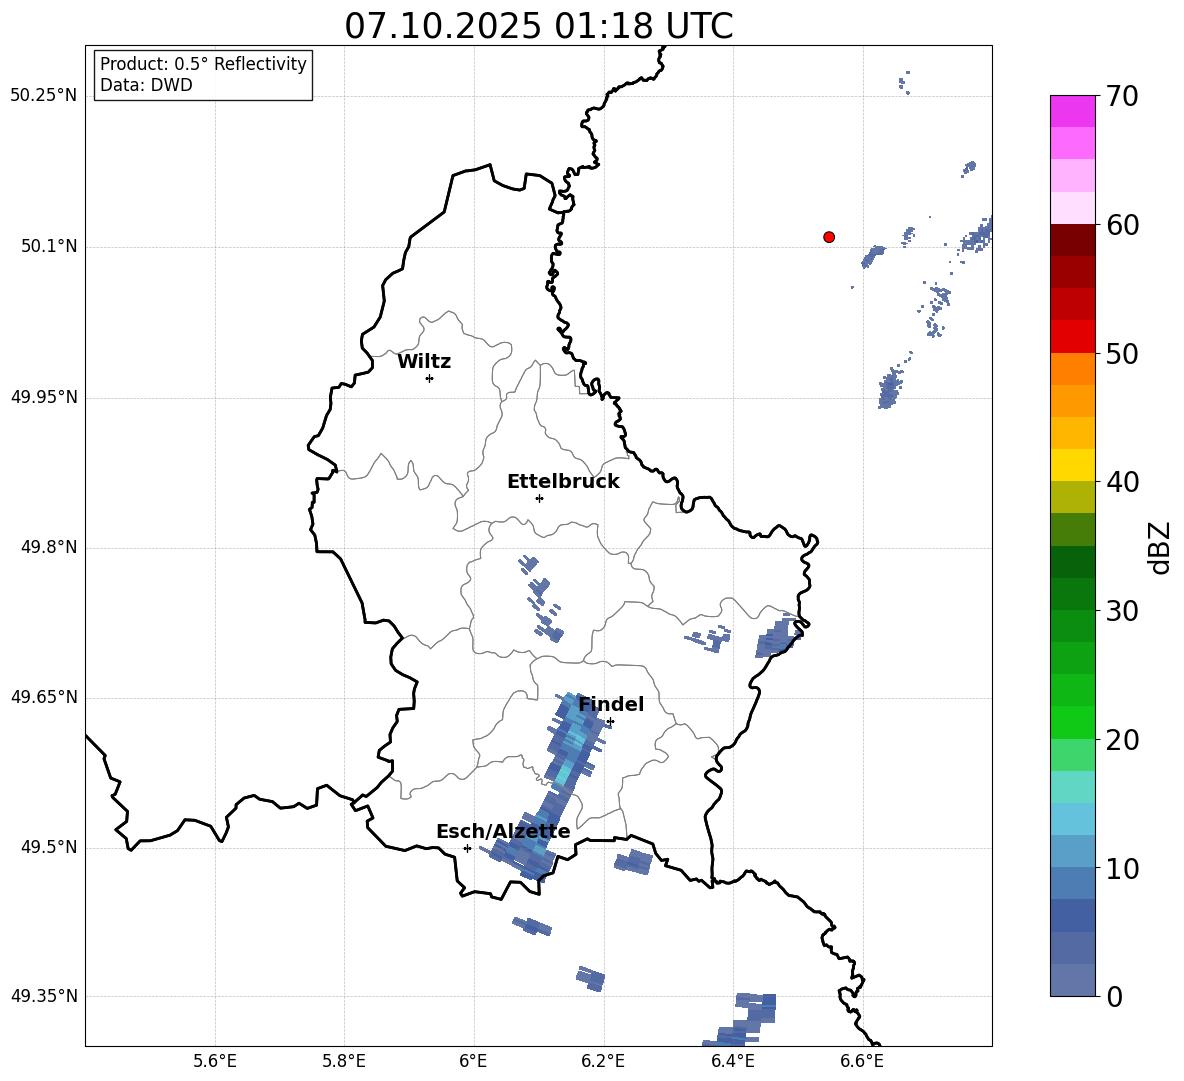Click the light cyan band below 20 dBZ
The image size is (1184, 1081).
[1073, 787]
